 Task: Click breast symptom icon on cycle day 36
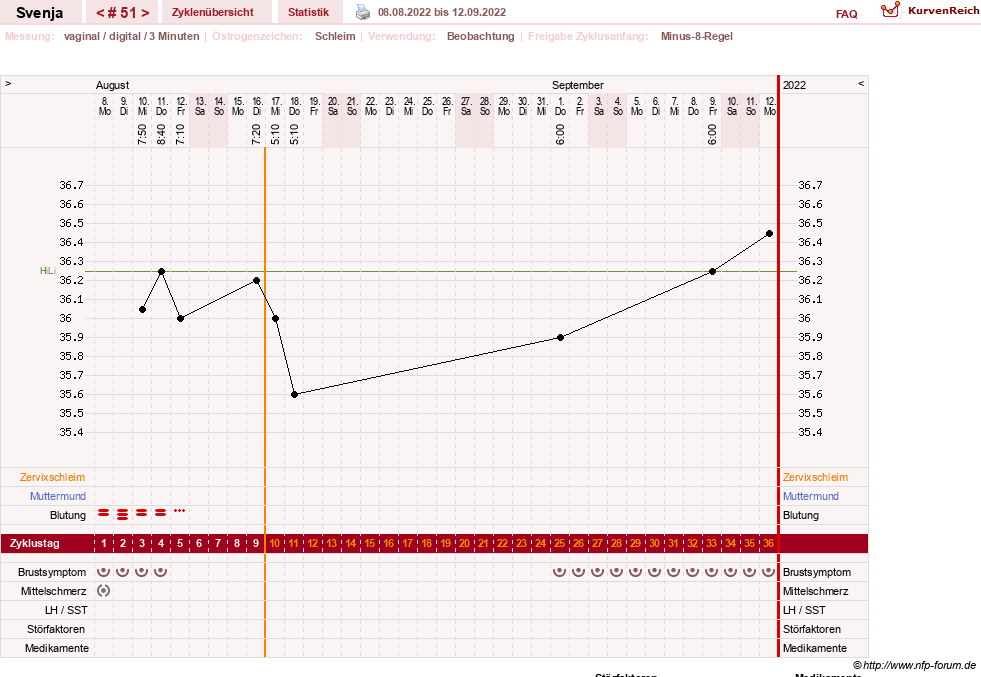click(768, 571)
